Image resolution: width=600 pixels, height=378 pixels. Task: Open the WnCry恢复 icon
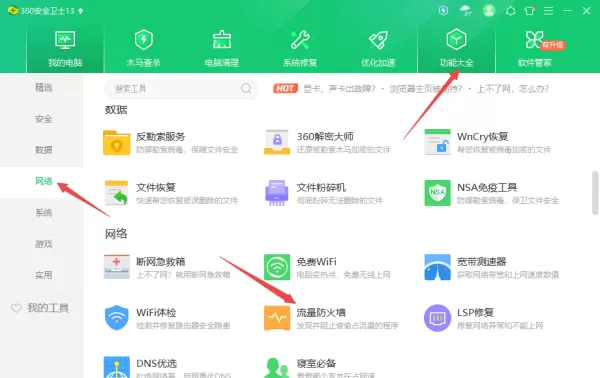pyautogui.click(x=437, y=142)
